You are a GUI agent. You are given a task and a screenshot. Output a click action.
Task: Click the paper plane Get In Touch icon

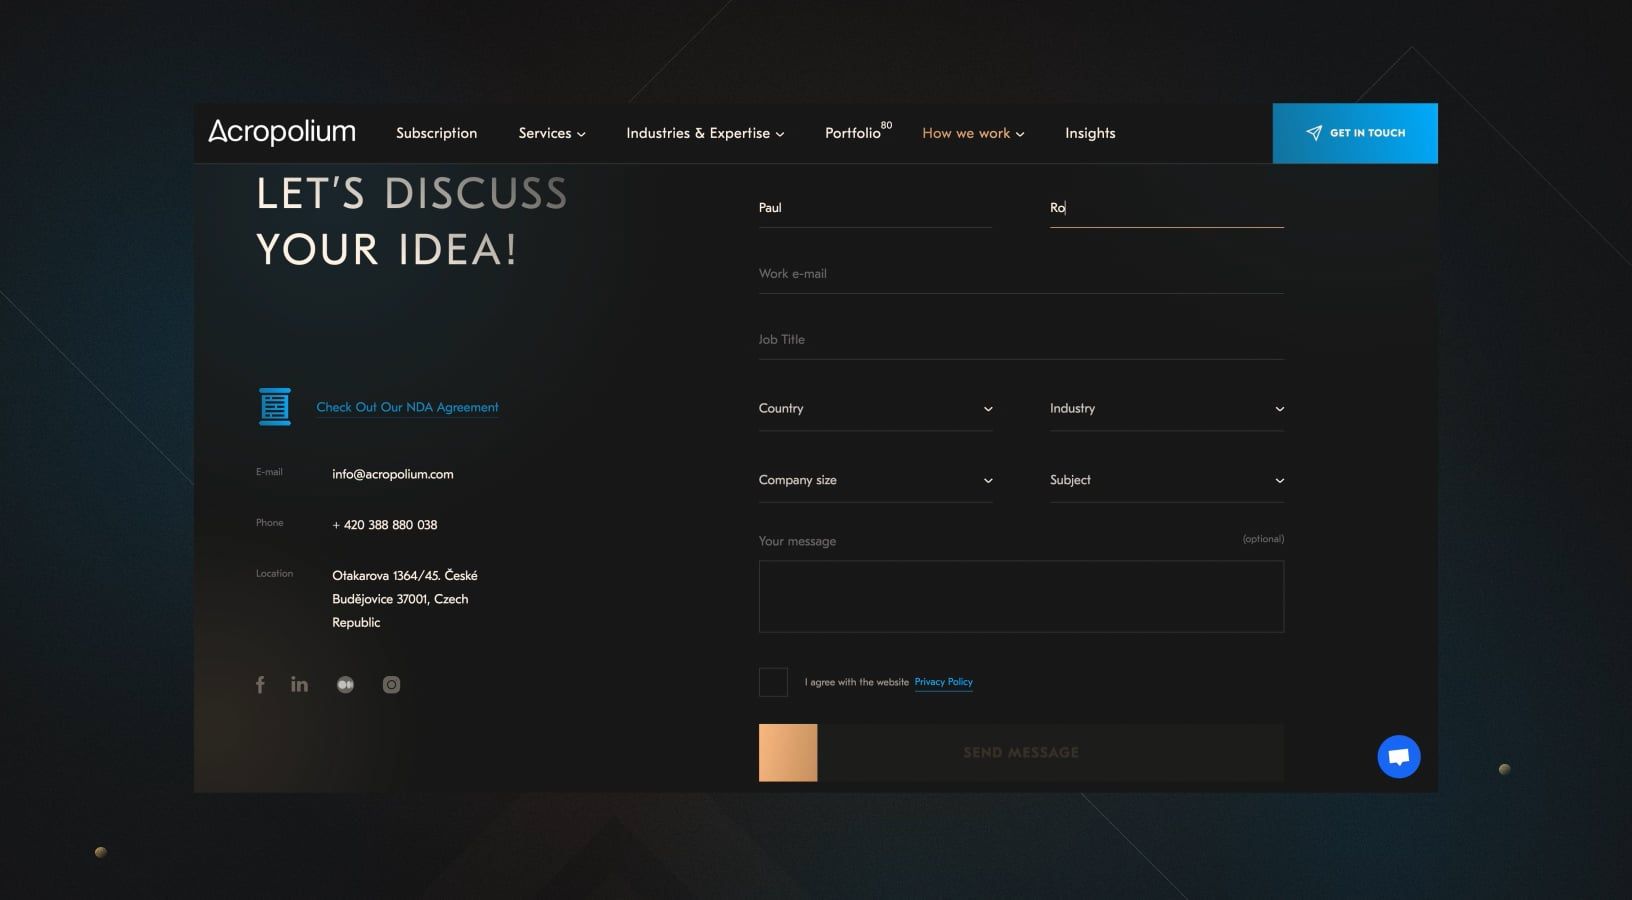click(1314, 133)
